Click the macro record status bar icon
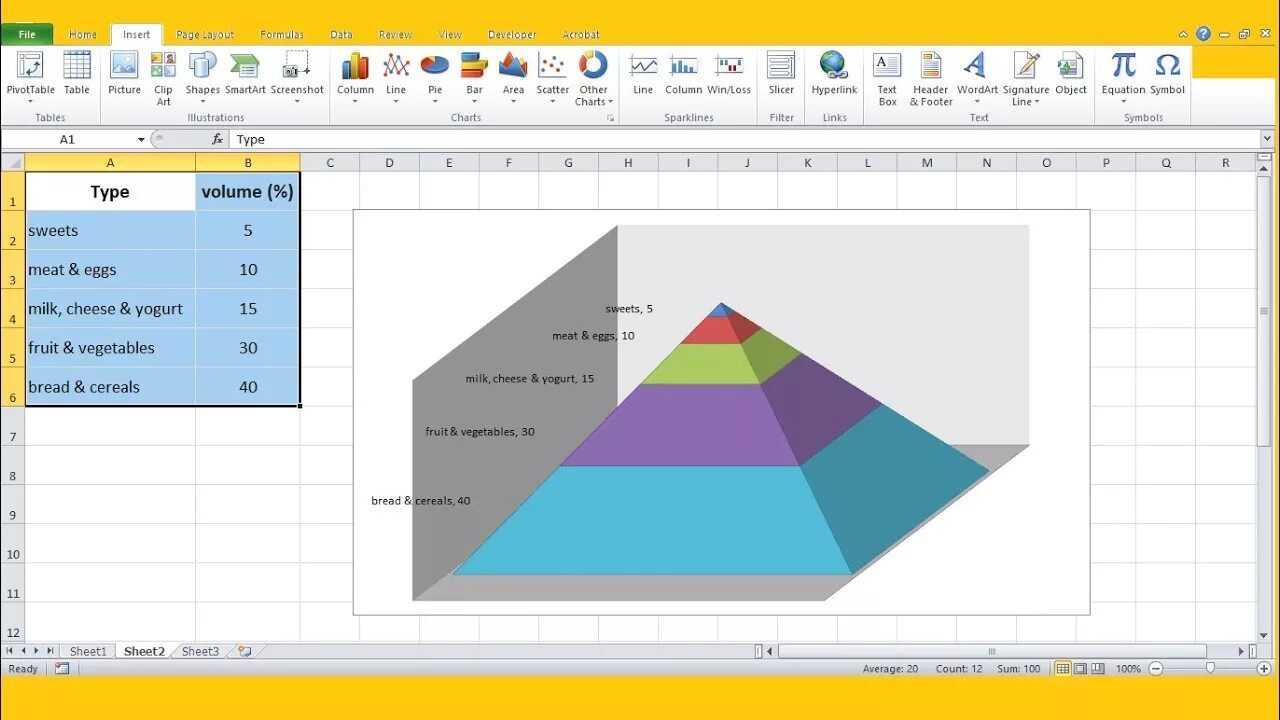Viewport: 1280px width, 720px height. (62, 668)
